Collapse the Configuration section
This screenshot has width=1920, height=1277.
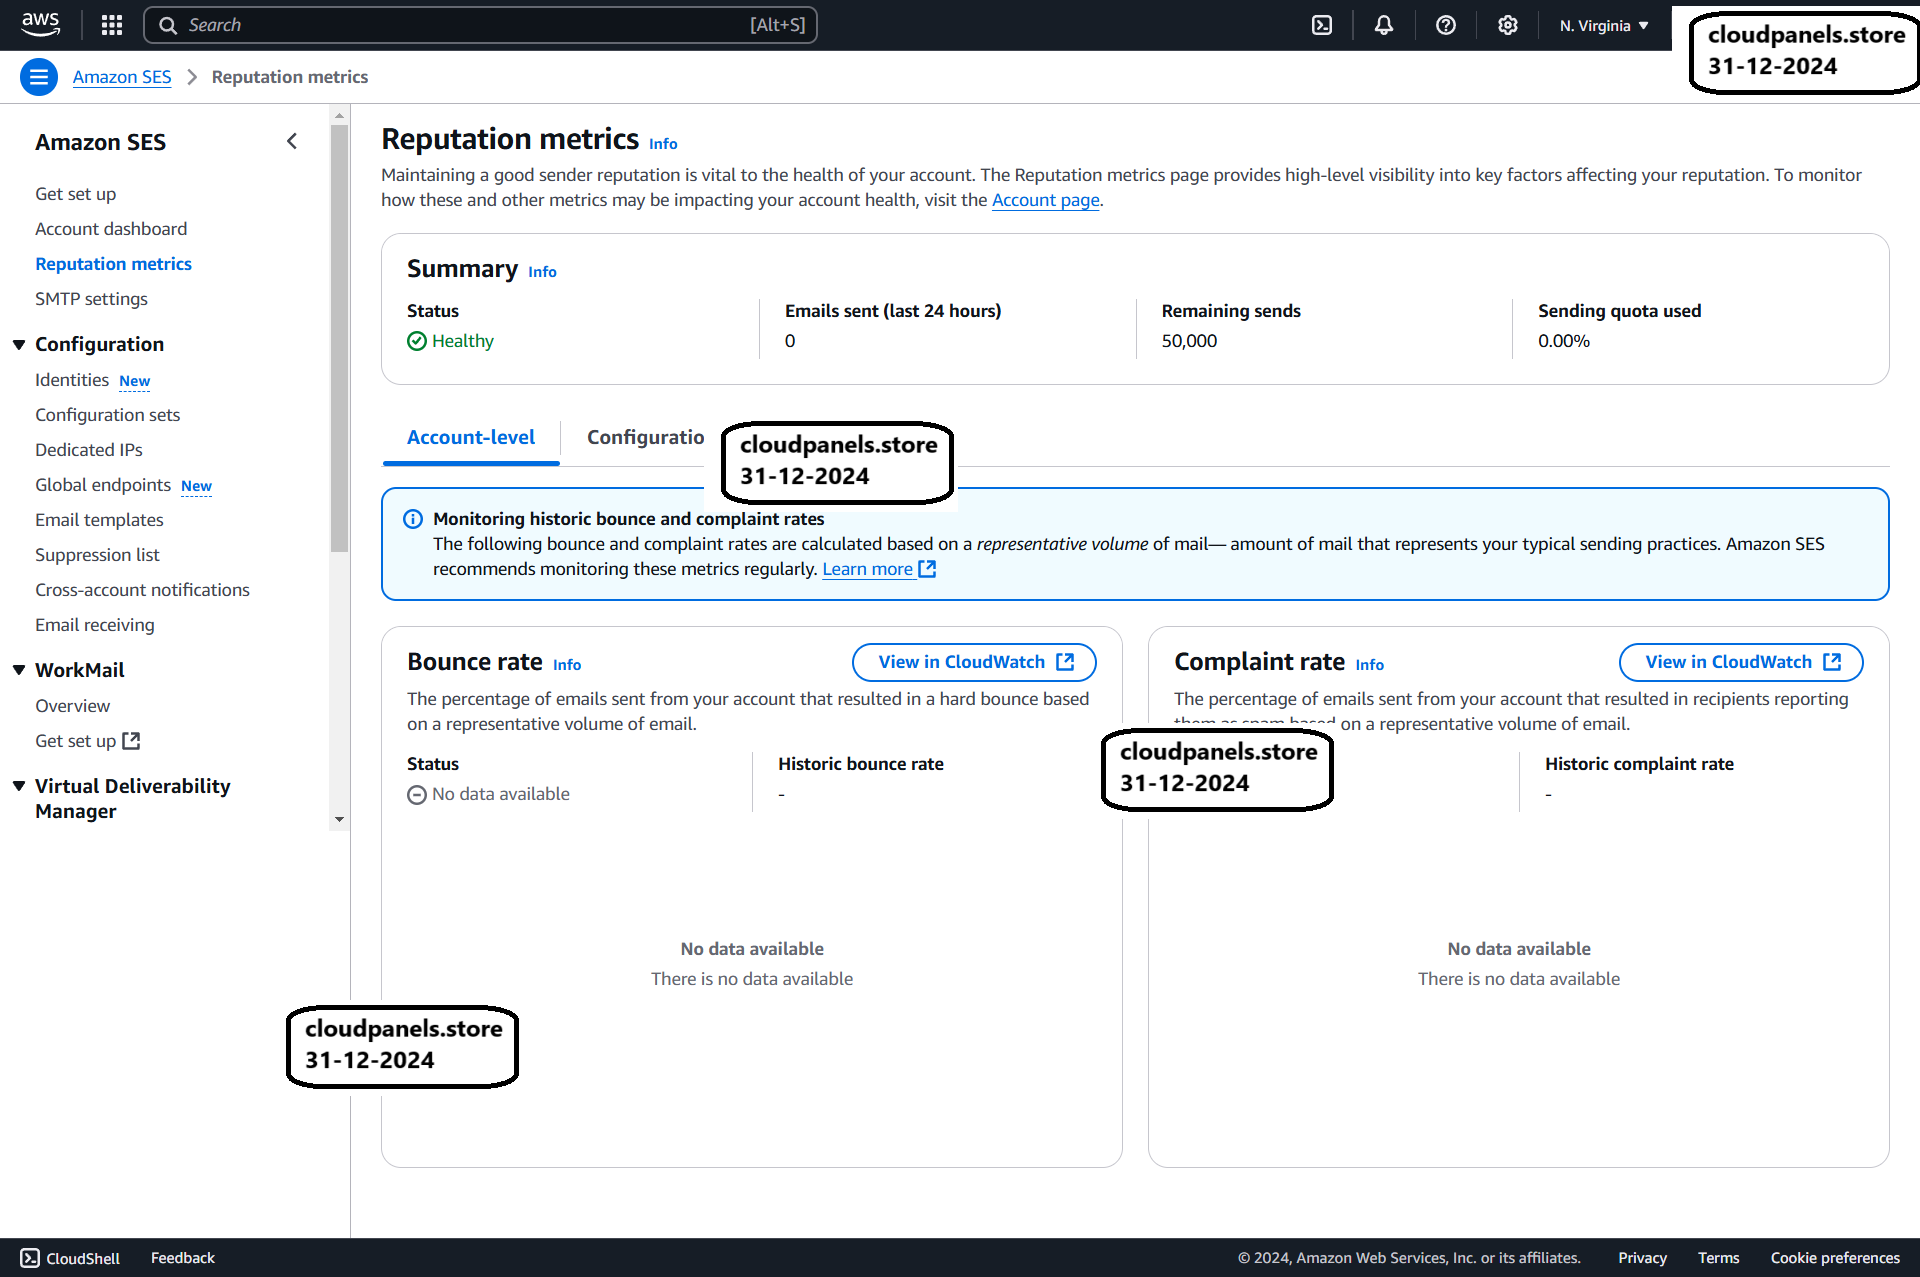[x=19, y=344]
